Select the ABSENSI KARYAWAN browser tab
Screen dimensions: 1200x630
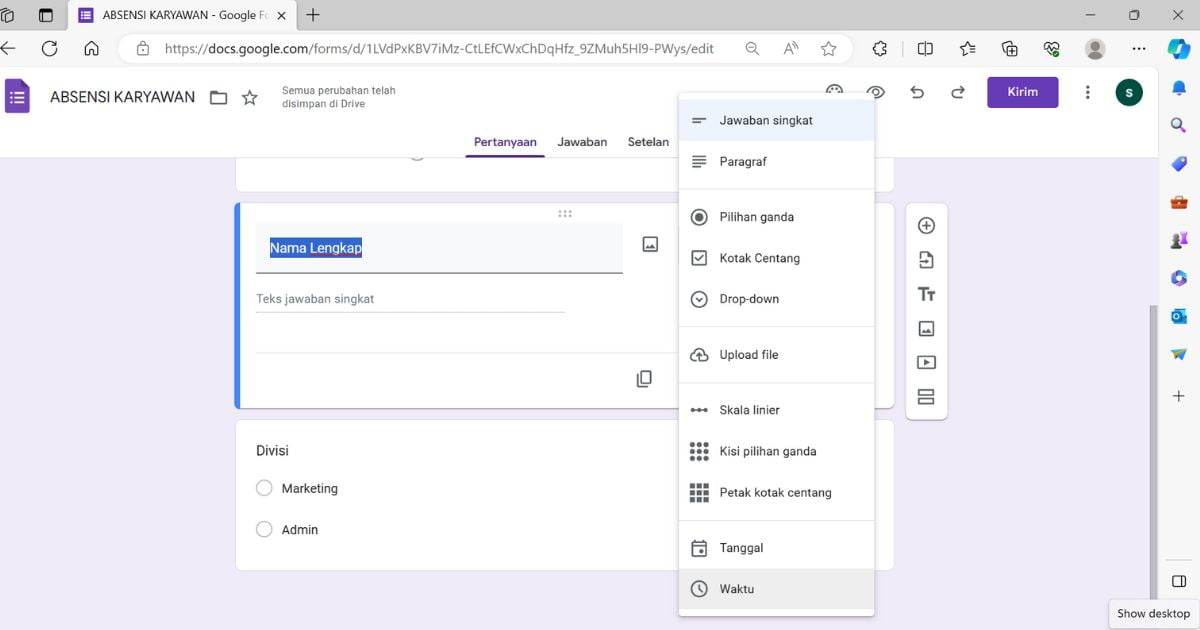click(183, 15)
